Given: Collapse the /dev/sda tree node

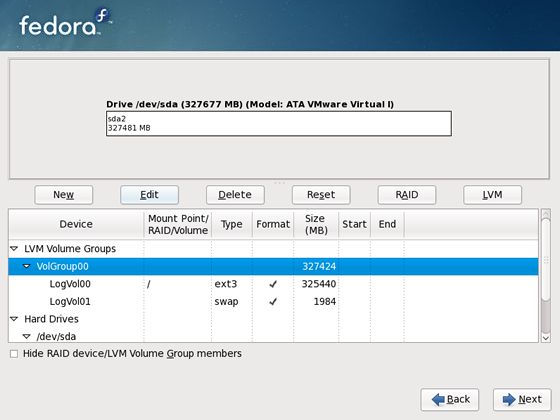Looking at the screenshot, I should tap(26, 336).
